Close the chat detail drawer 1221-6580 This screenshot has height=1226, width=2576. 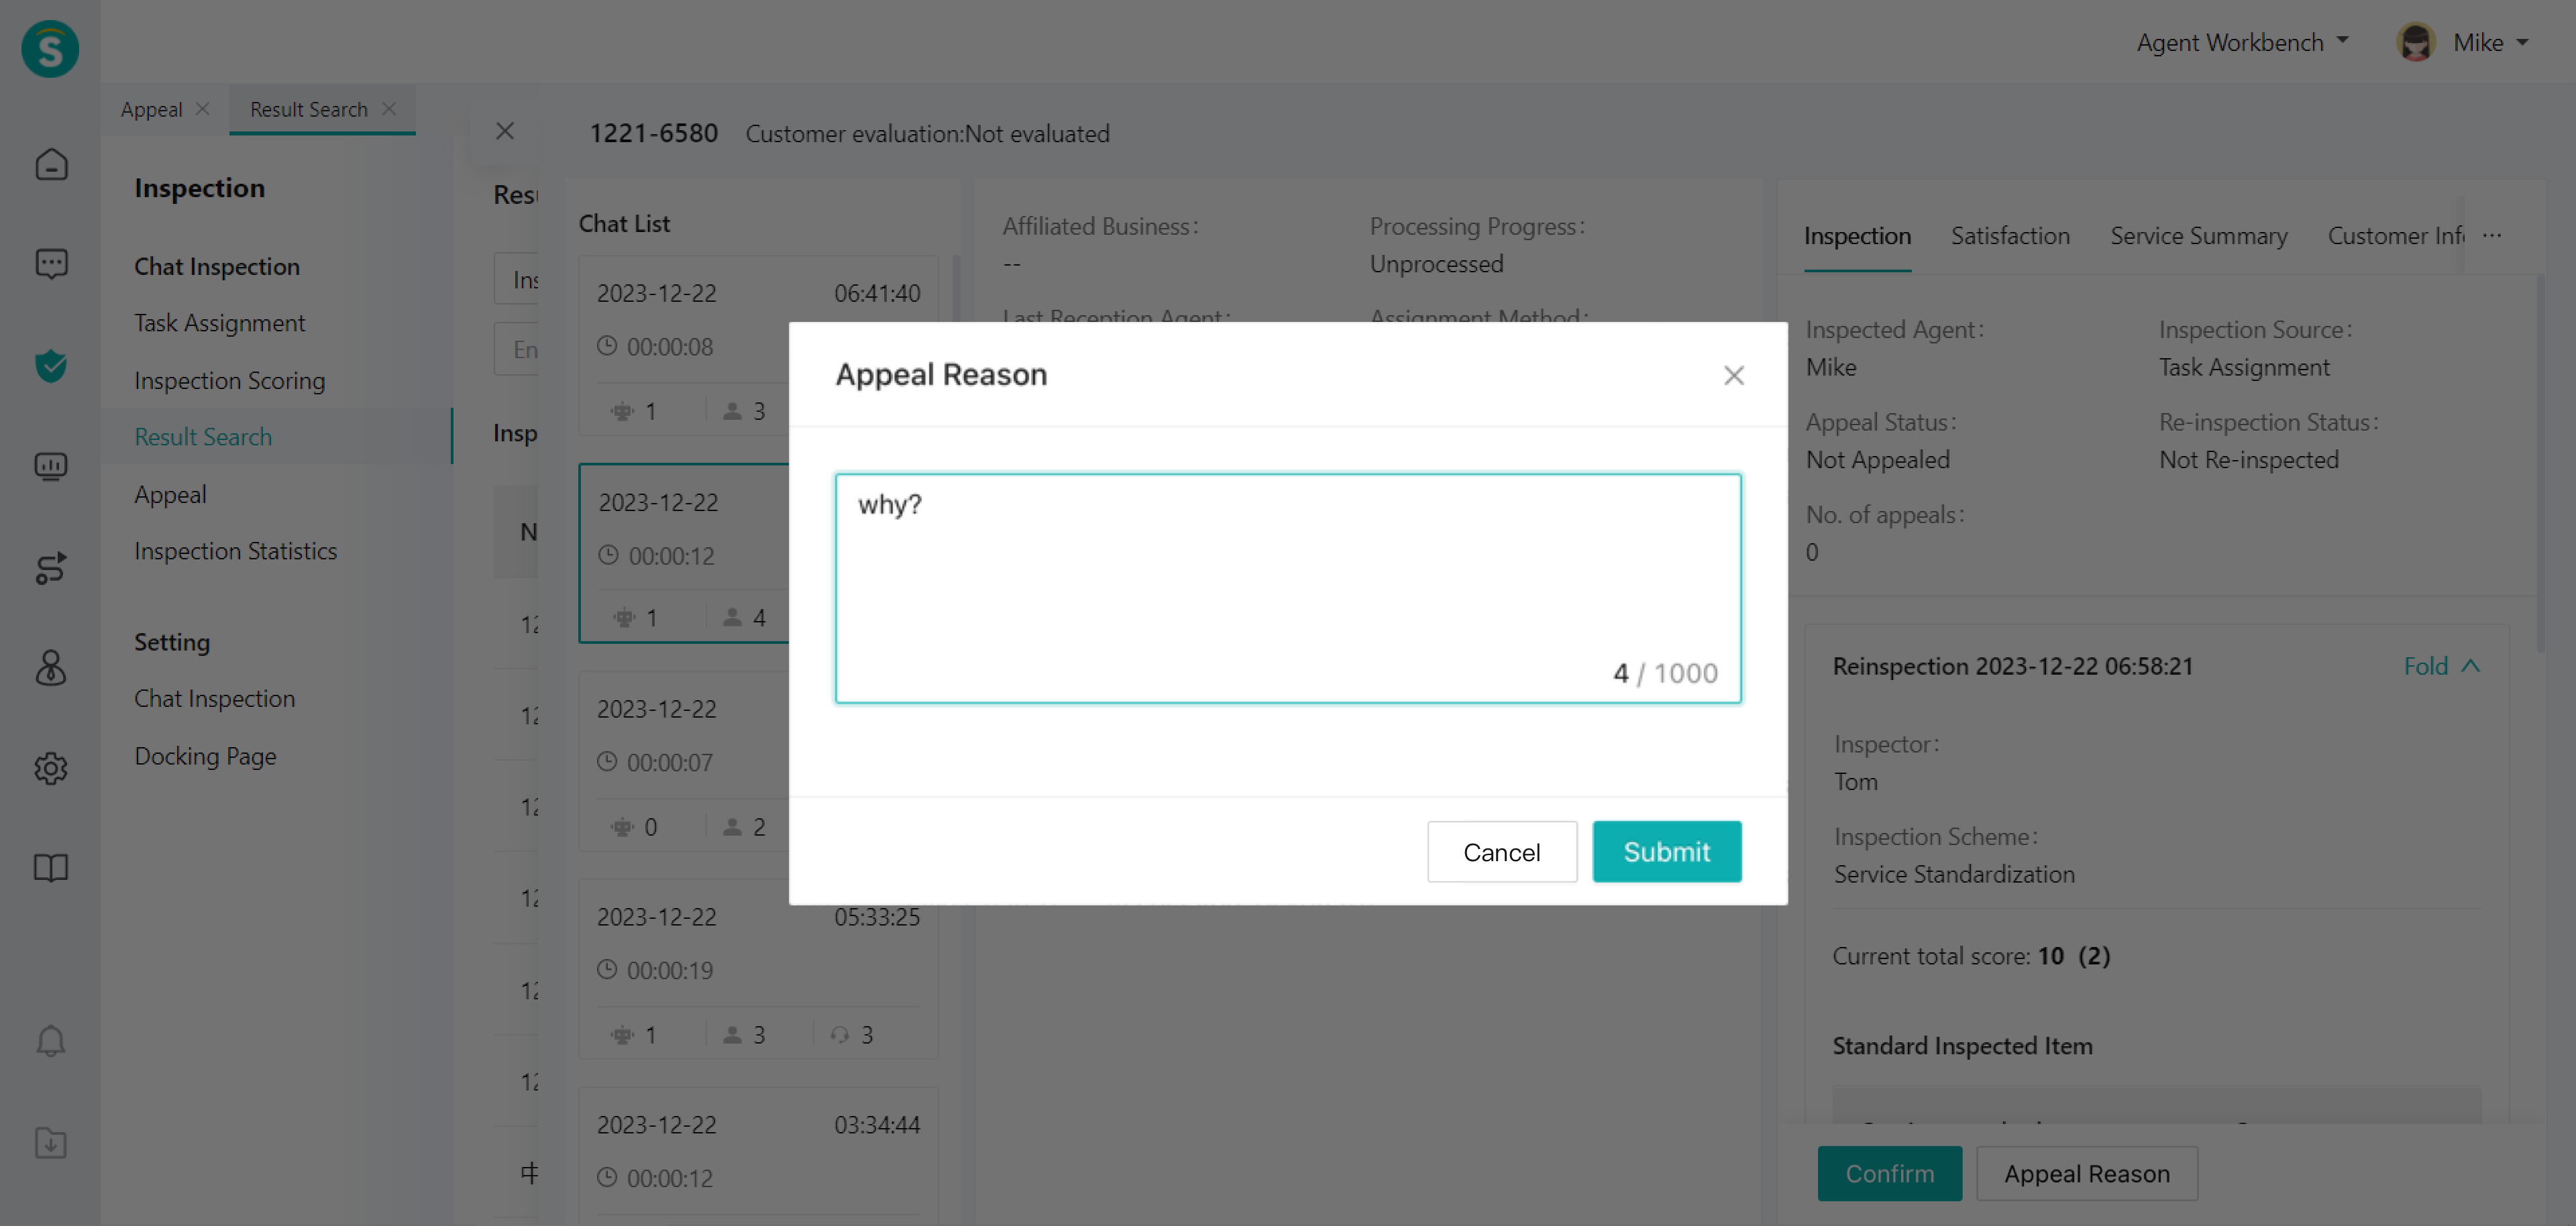505,131
